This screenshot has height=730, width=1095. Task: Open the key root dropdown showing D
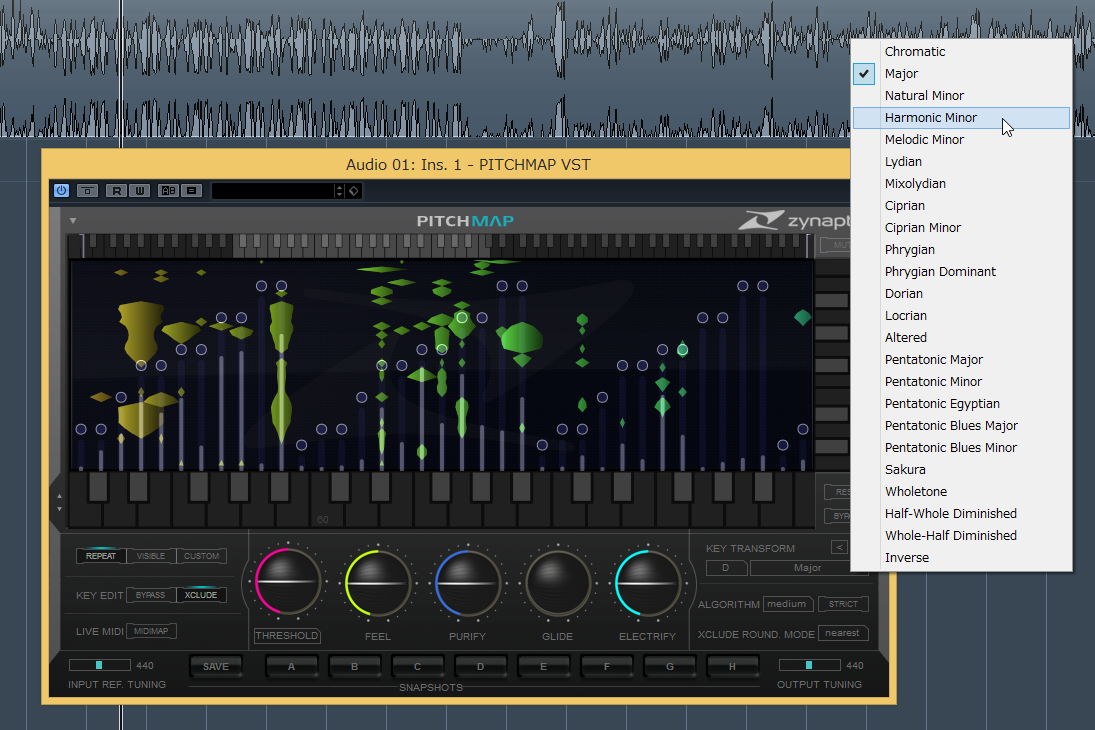pos(726,568)
